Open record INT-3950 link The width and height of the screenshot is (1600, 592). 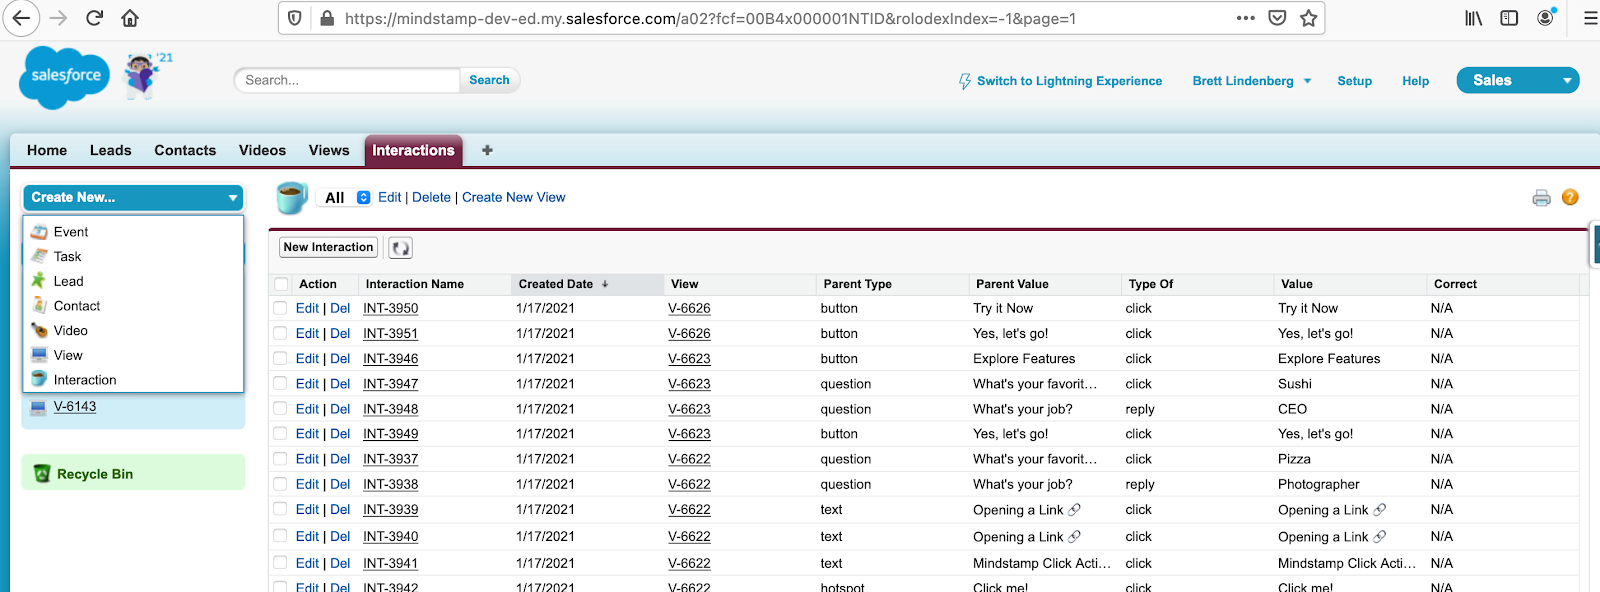tap(390, 309)
